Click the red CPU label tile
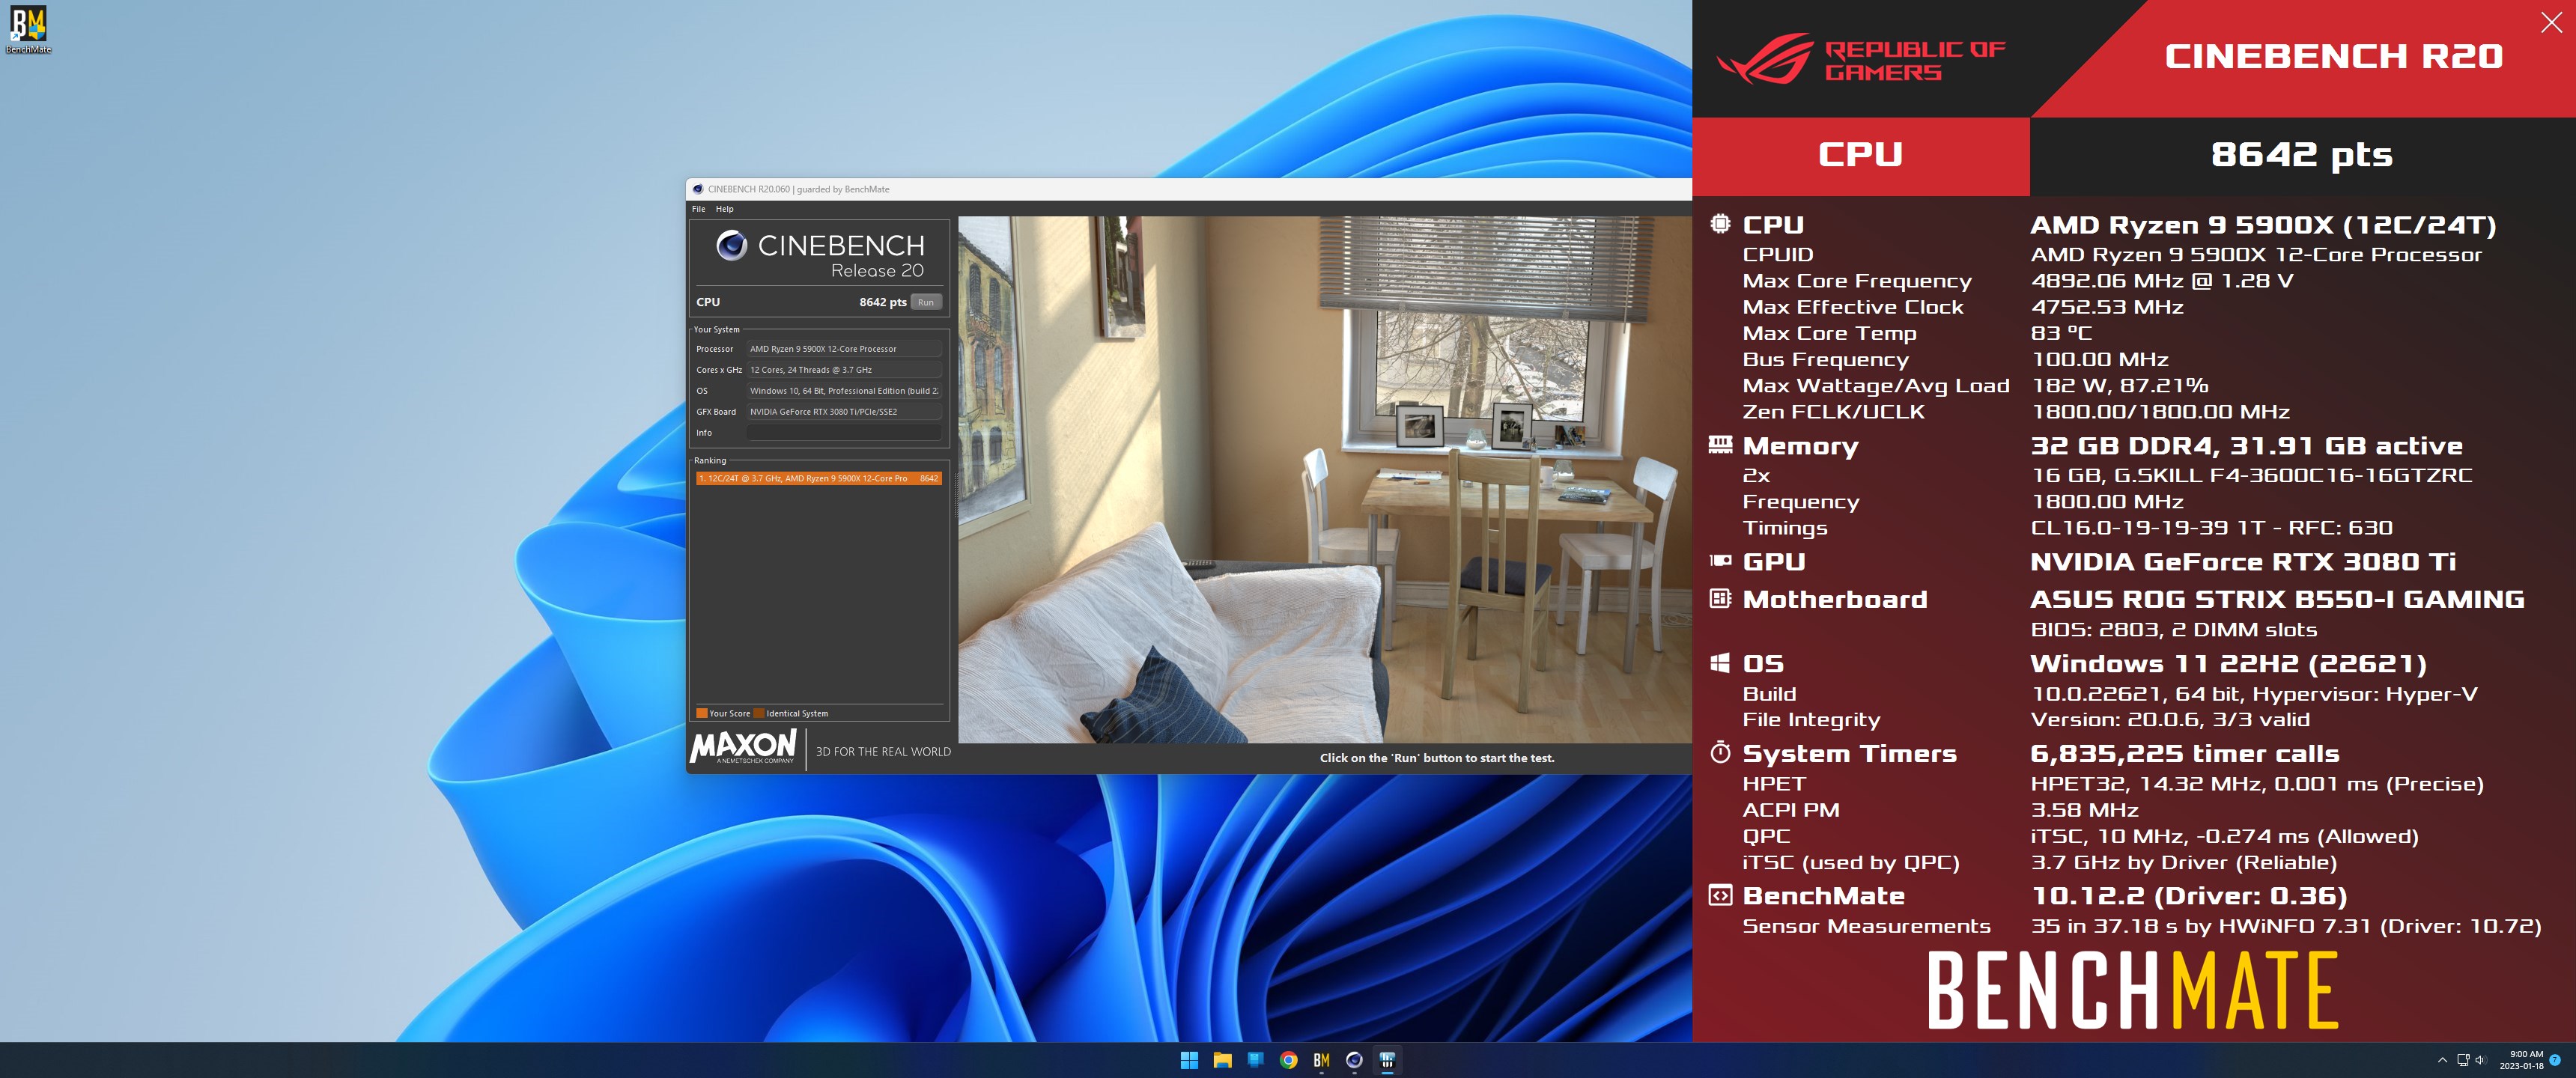Viewport: 2576px width, 1078px height. click(x=1860, y=155)
